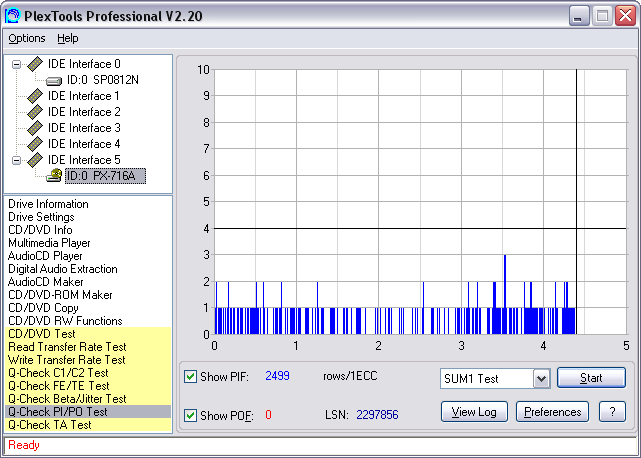Open Drive Settings
Image resolution: width=641 pixels, height=458 pixels.
41,217
